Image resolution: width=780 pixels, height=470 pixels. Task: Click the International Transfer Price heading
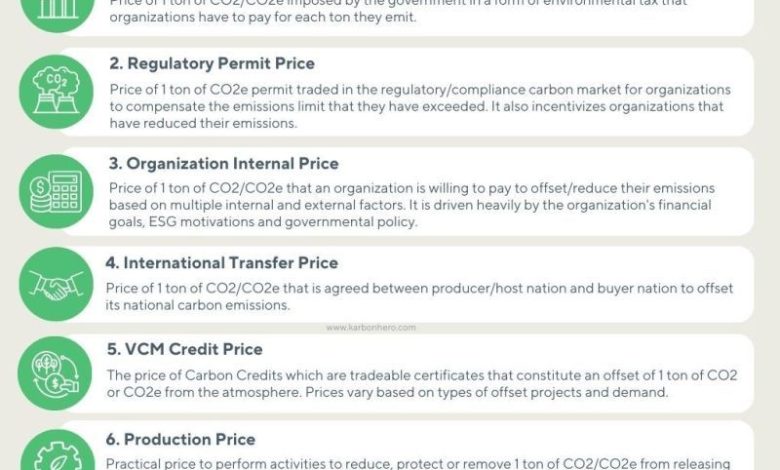[221, 263]
